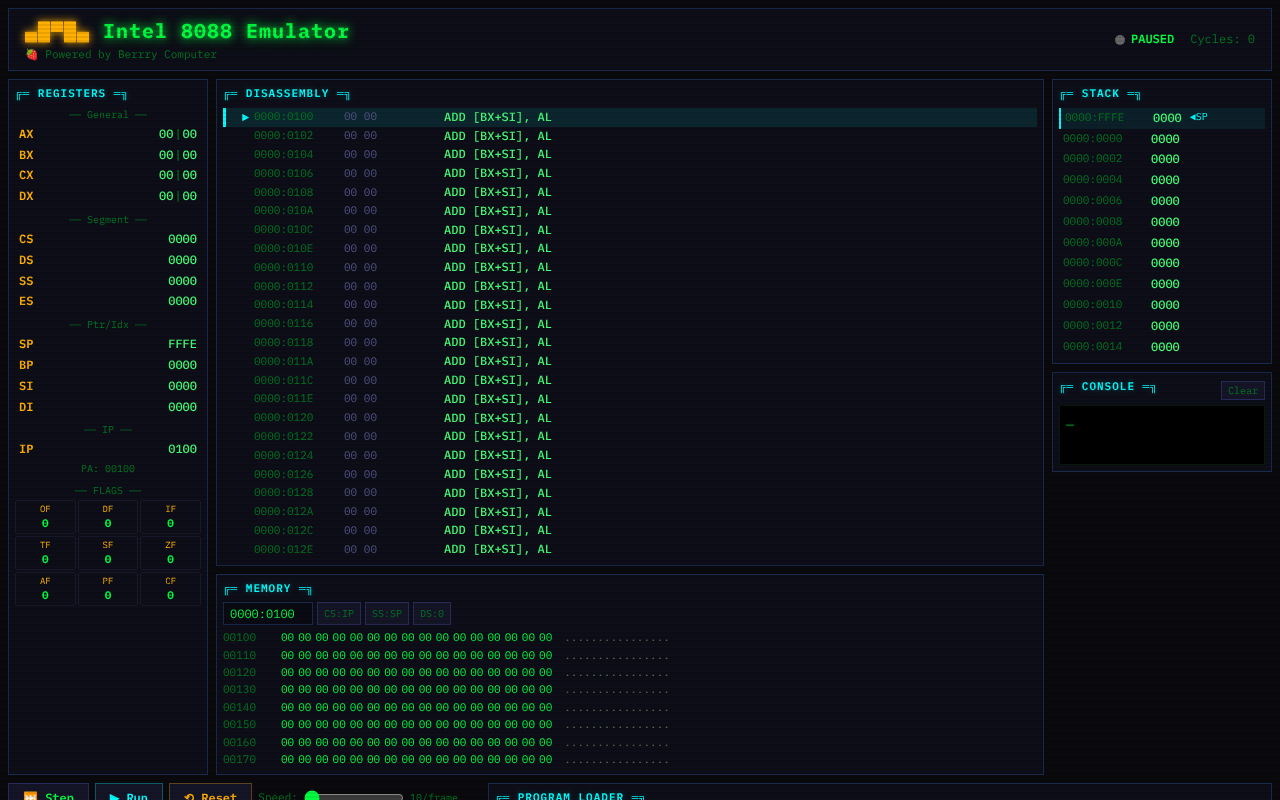Screen dimensions: 1280x800
Task: Click the TF flag cell
Action: coord(45,553)
